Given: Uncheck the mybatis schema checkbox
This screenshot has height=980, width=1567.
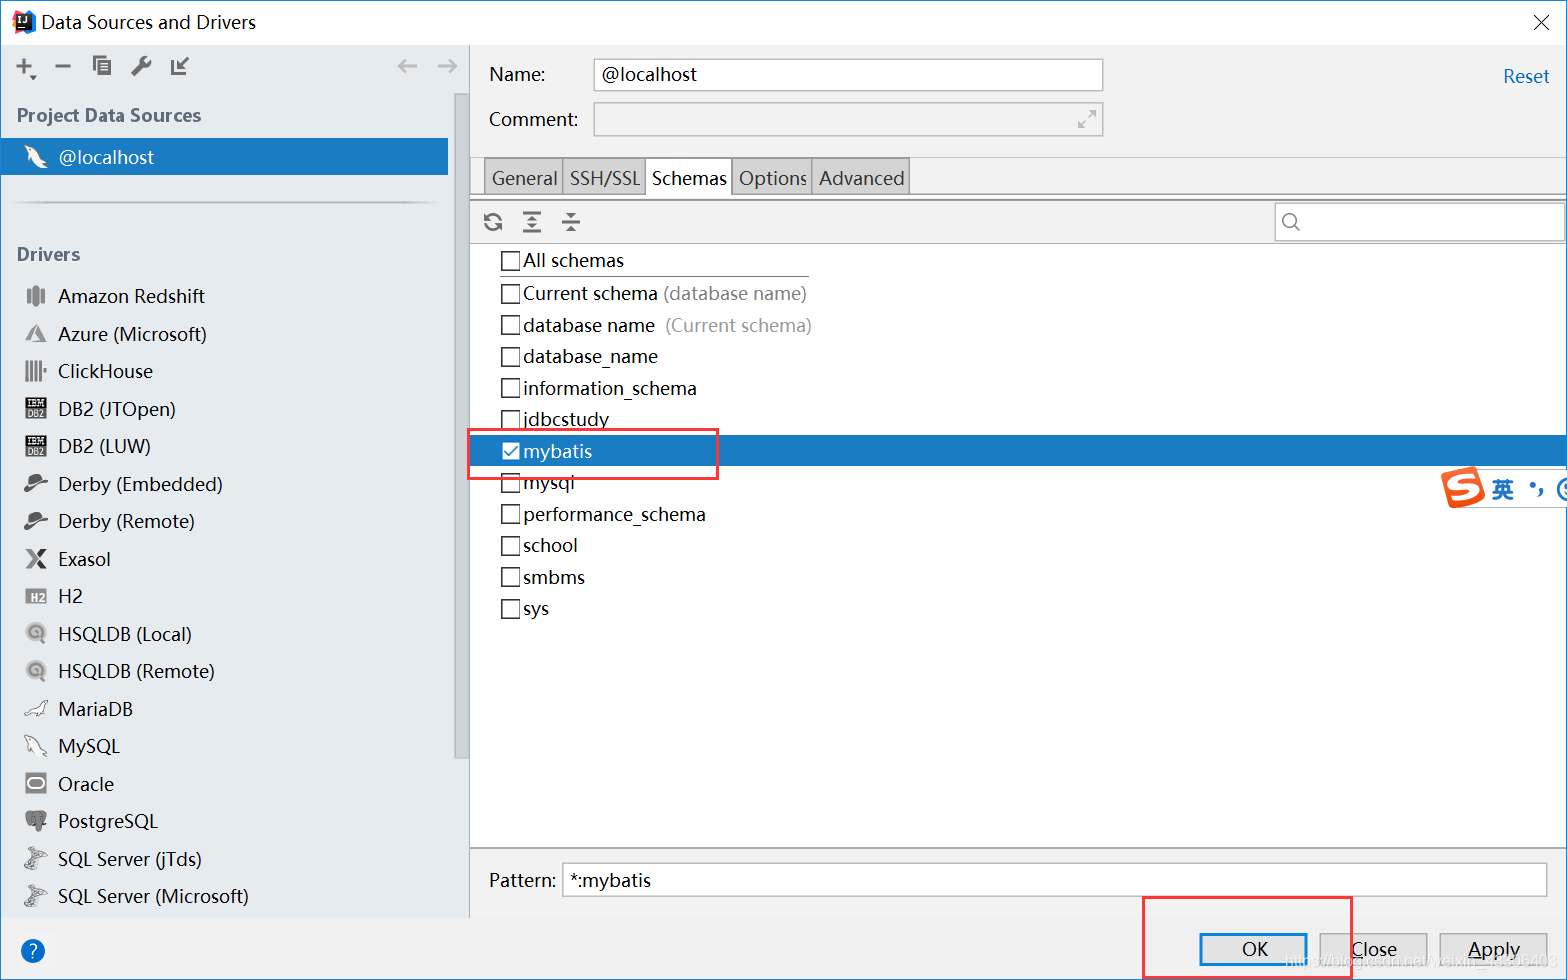Looking at the screenshot, I should (510, 451).
